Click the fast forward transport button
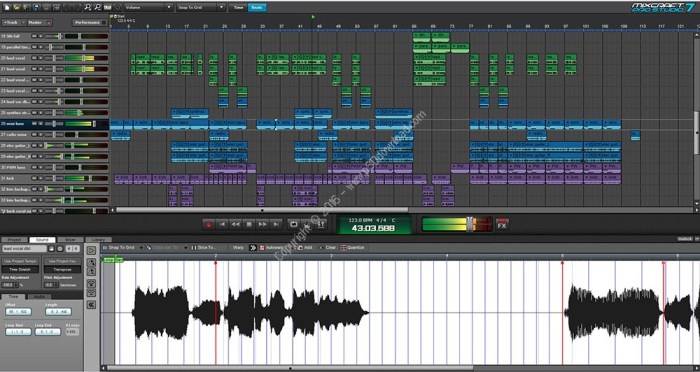Screen dimensions: 700x372 click(262, 225)
